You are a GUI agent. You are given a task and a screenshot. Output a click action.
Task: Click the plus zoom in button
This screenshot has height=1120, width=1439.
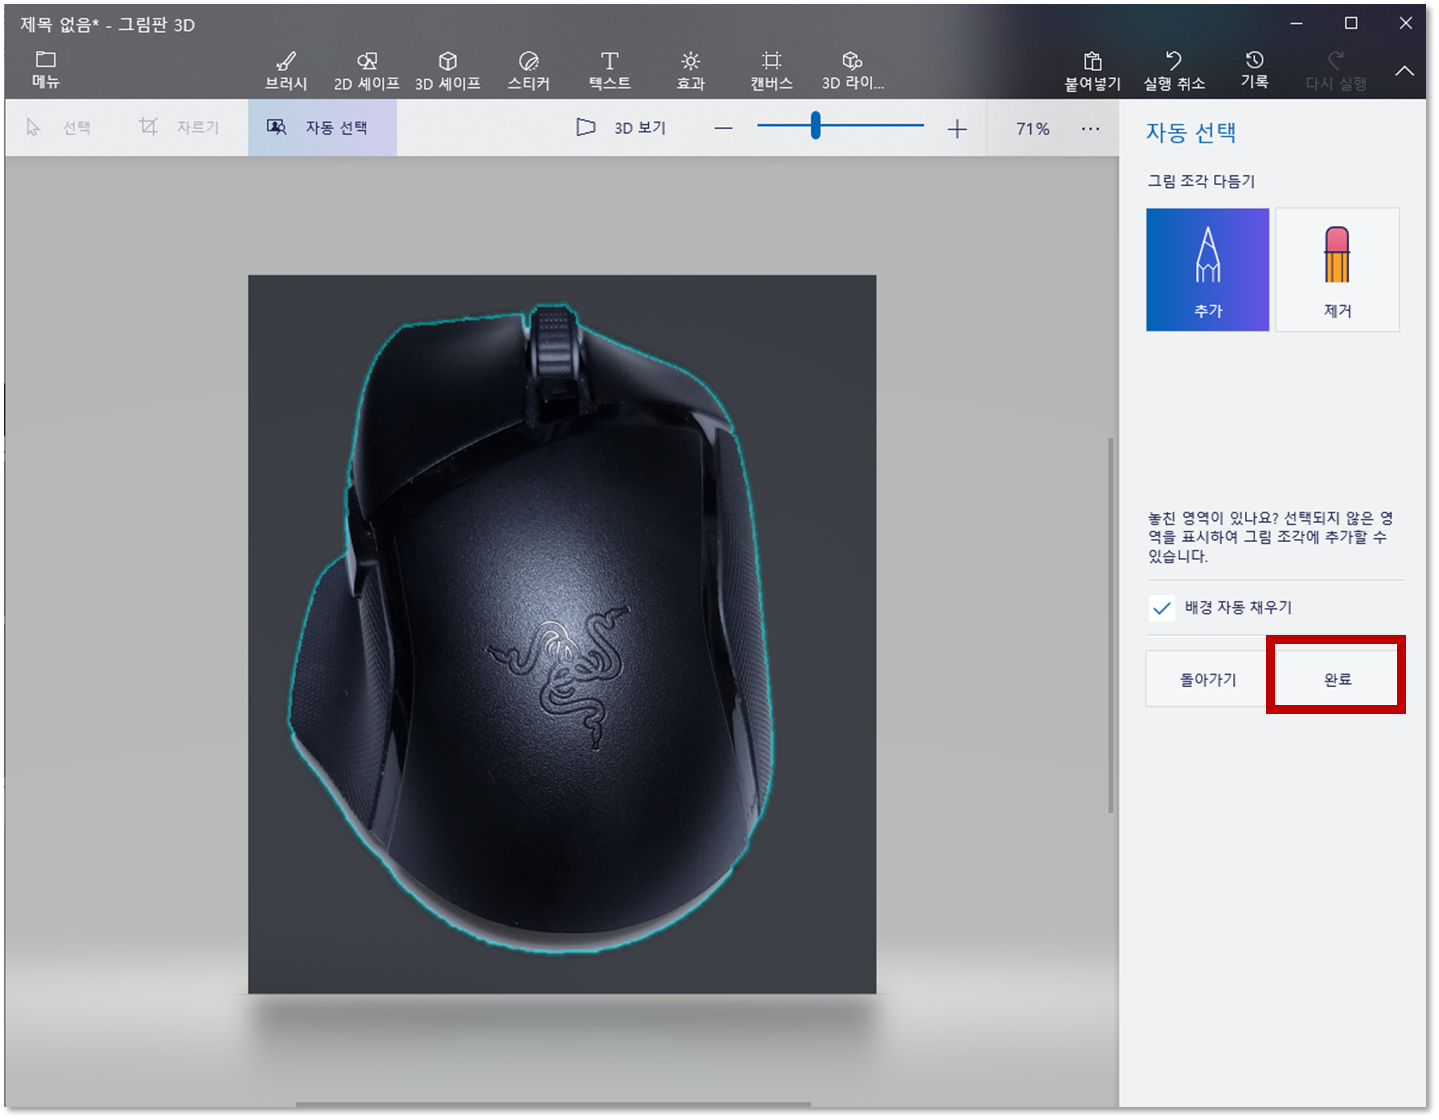[957, 129]
